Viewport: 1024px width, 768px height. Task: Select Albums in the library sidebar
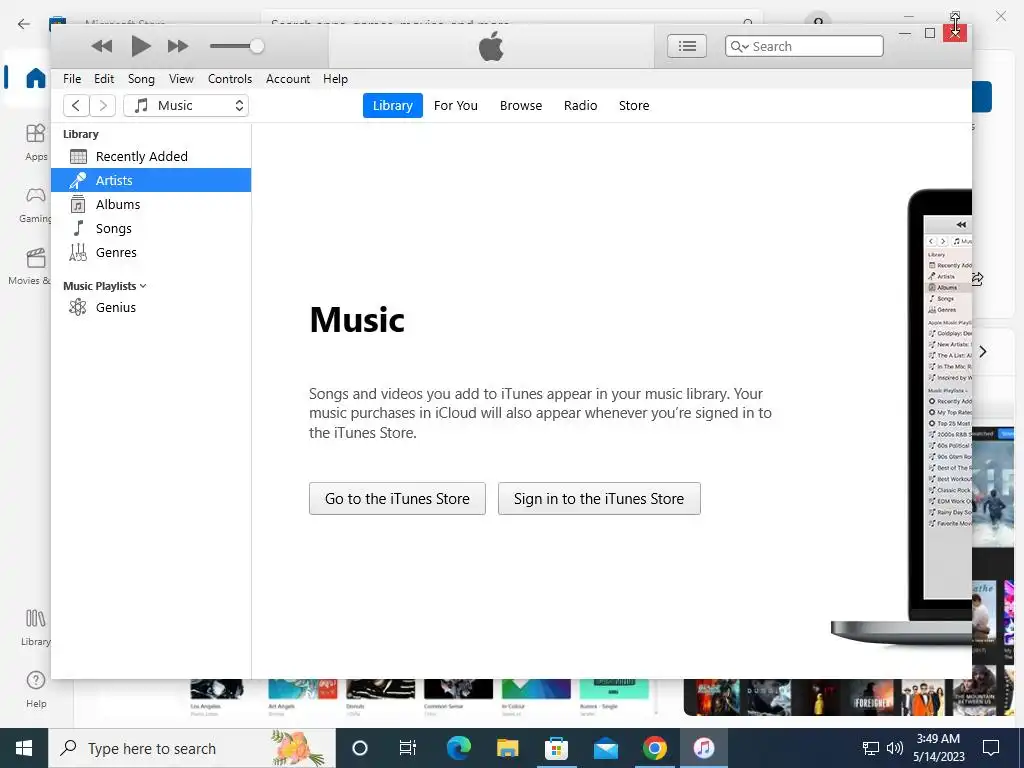pyautogui.click(x=151, y=204)
